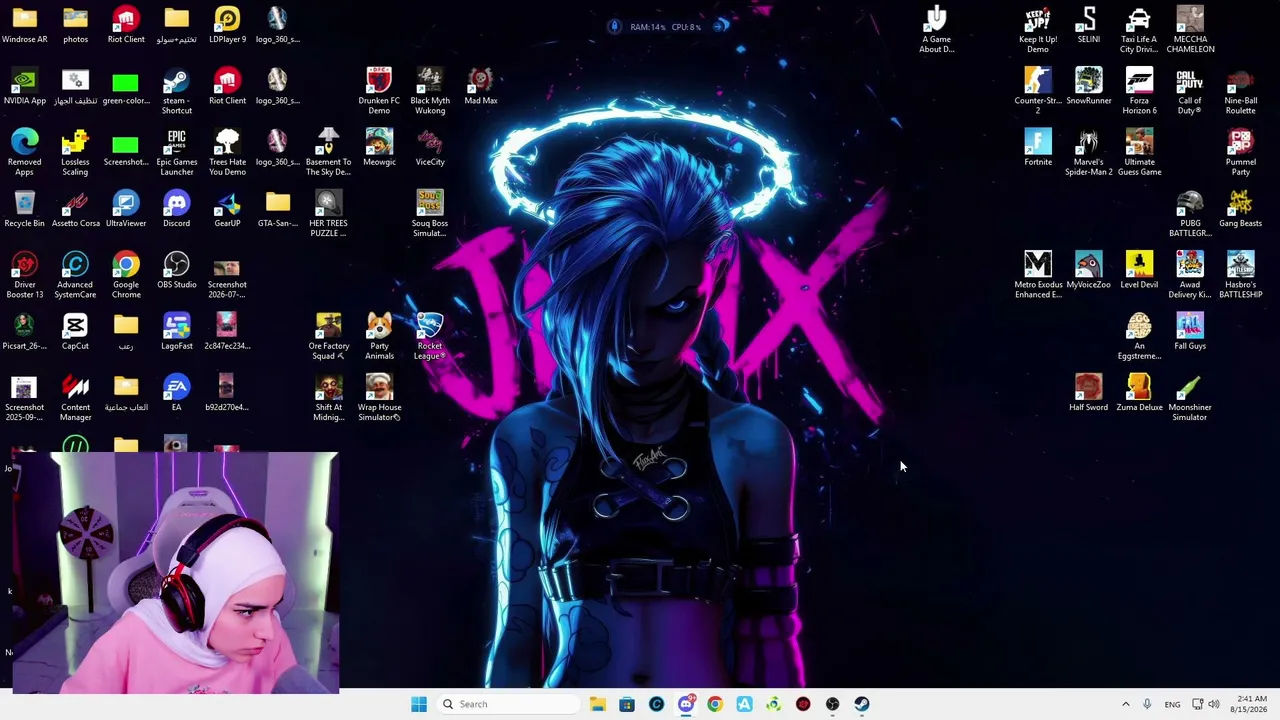Open PUBG BATTLEGROUNDS
This screenshot has height=720, width=1280.
pyautogui.click(x=1190, y=214)
